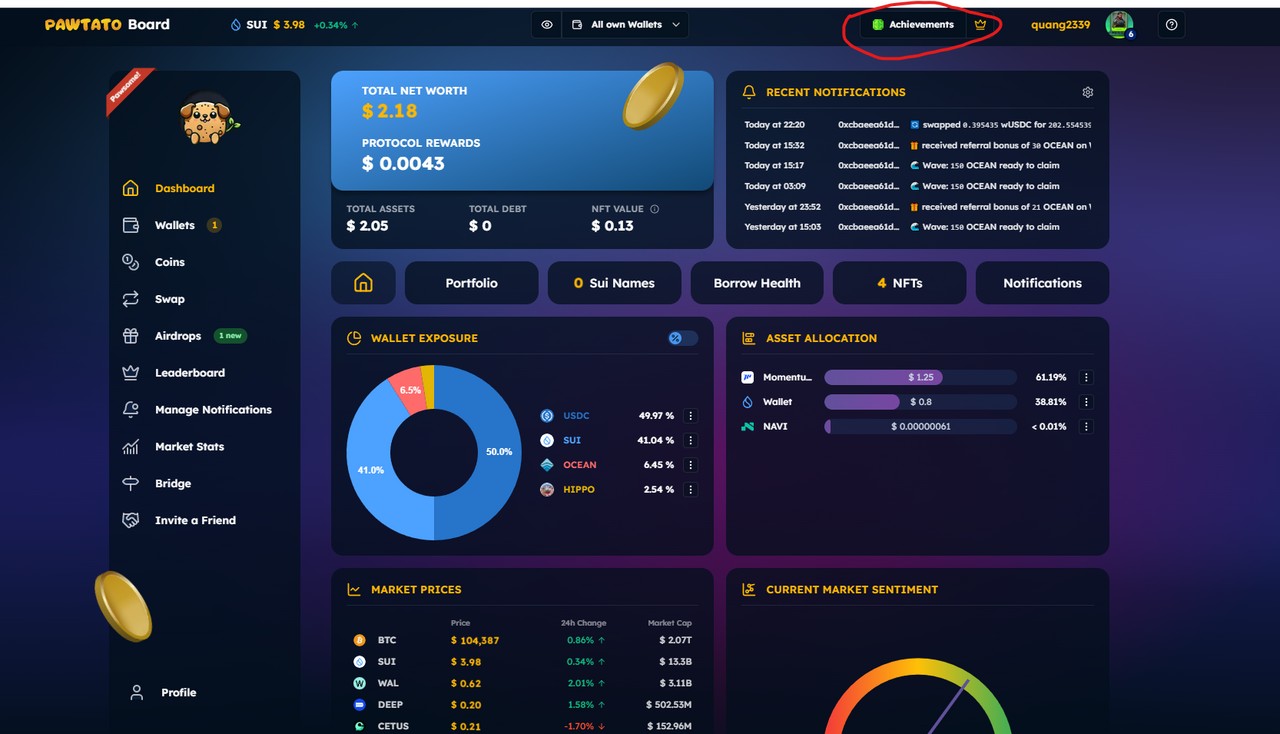Click Invite a Friend
The image size is (1280, 734).
point(195,521)
